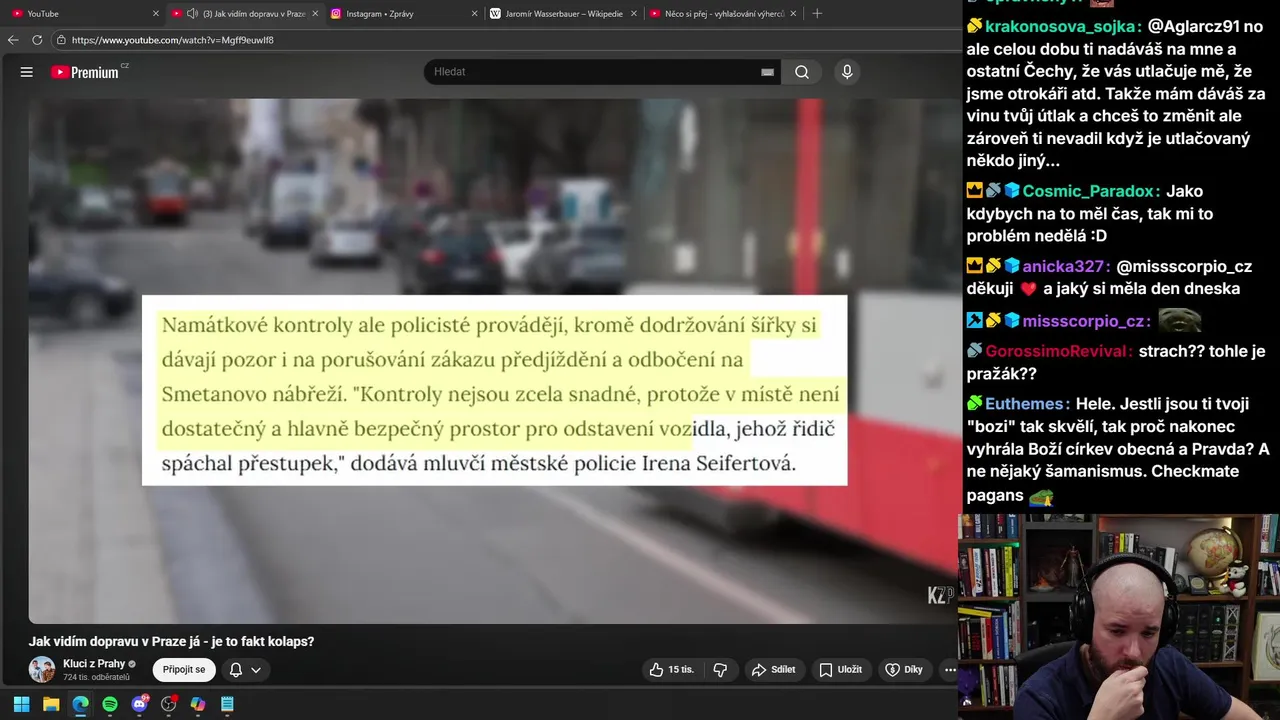Image resolution: width=1280 pixels, height=720 pixels.
Task: Click the 724 tis. odběratelů subscriber count
Action: click(97, 677)
